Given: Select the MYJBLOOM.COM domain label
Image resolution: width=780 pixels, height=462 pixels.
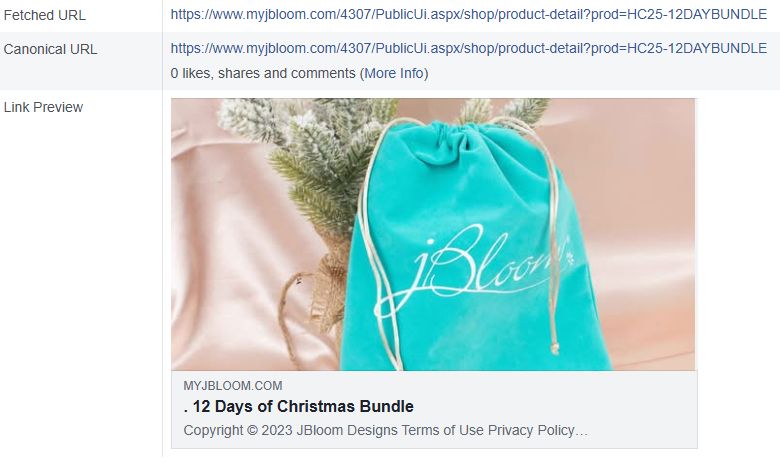Looking at the screenshot, I should click(233, 385).
